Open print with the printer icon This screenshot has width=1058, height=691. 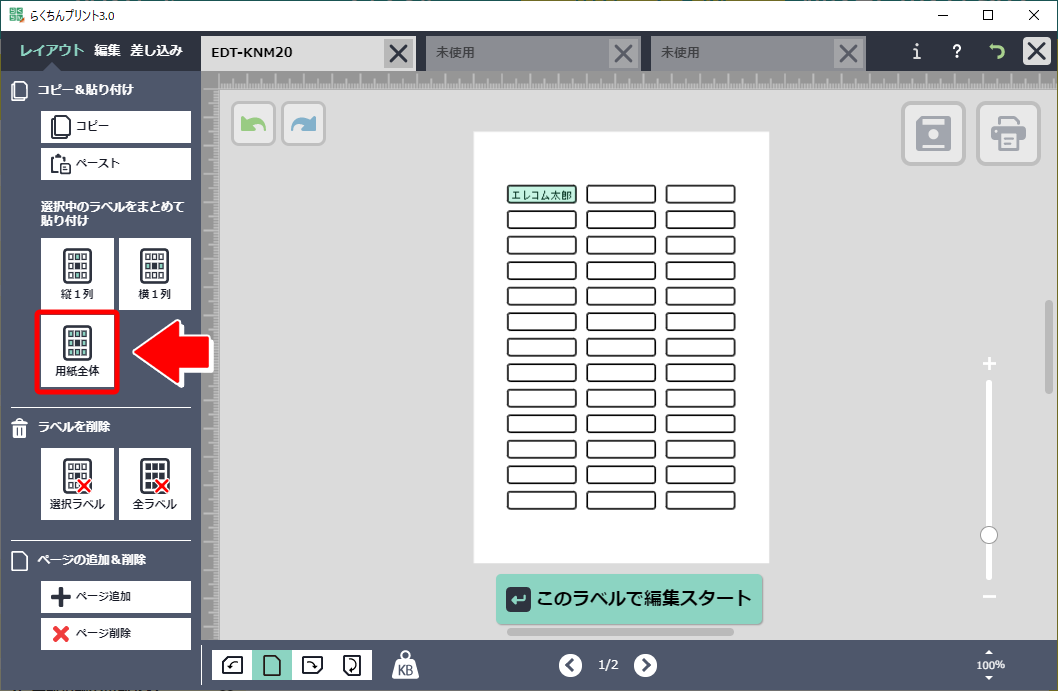1008,134
